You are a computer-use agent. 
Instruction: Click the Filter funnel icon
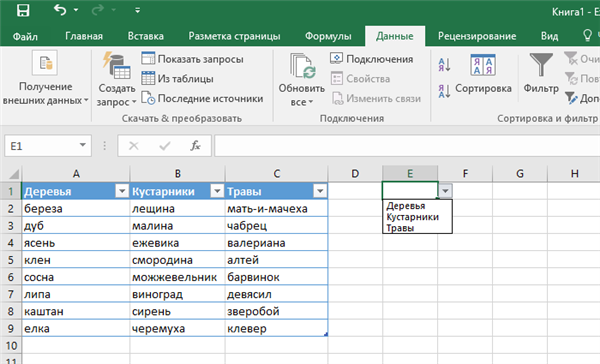click(x=541, y=64)
